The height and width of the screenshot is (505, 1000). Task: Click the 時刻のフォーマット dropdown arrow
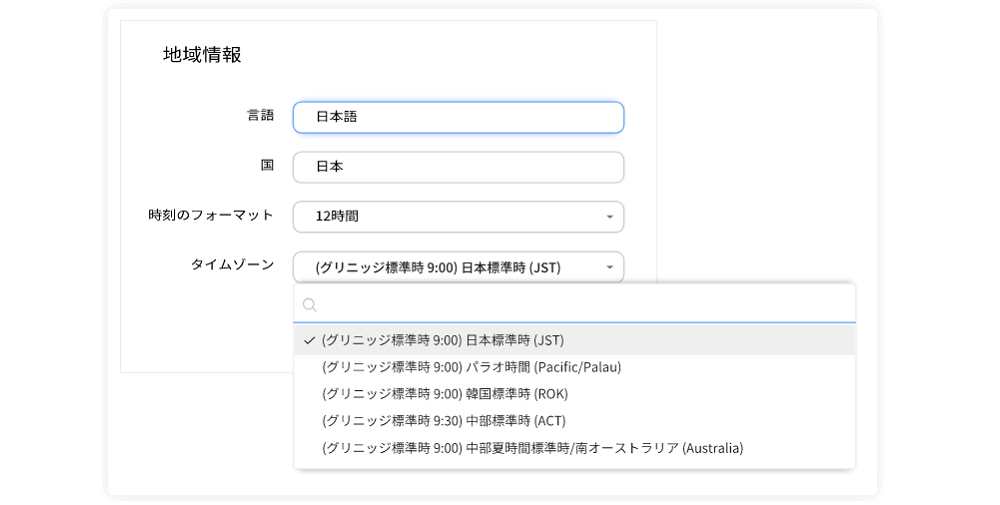[x=610, y=217]
